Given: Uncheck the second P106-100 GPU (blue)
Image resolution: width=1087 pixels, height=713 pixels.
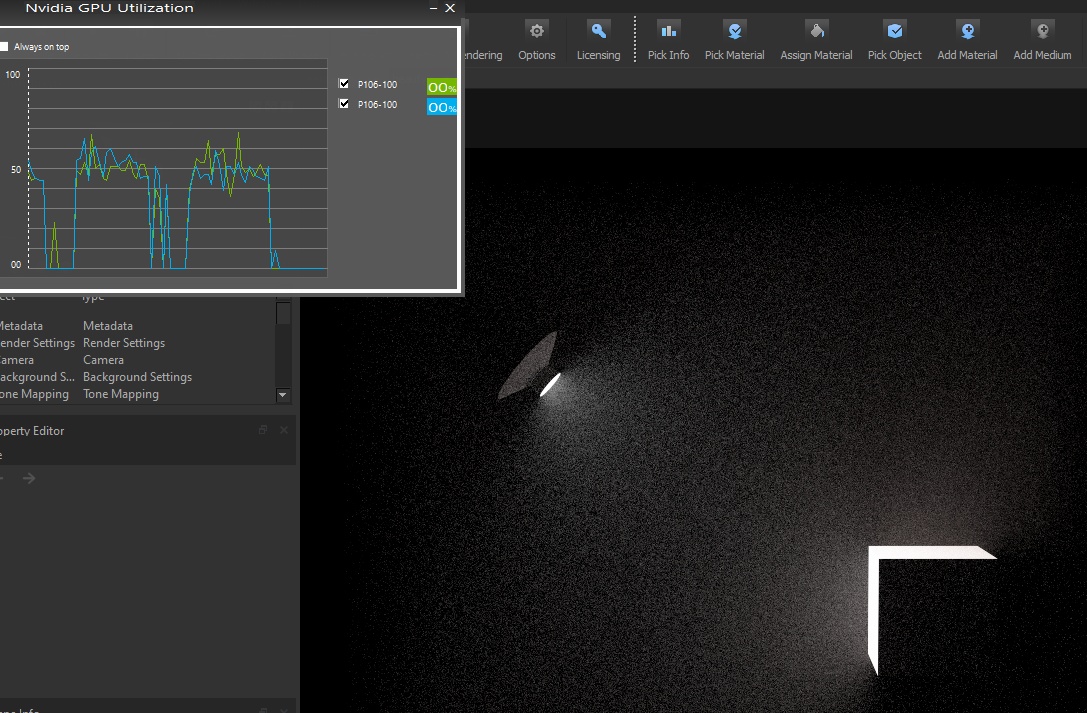Looking at the screenshot, I should point(344,103).
